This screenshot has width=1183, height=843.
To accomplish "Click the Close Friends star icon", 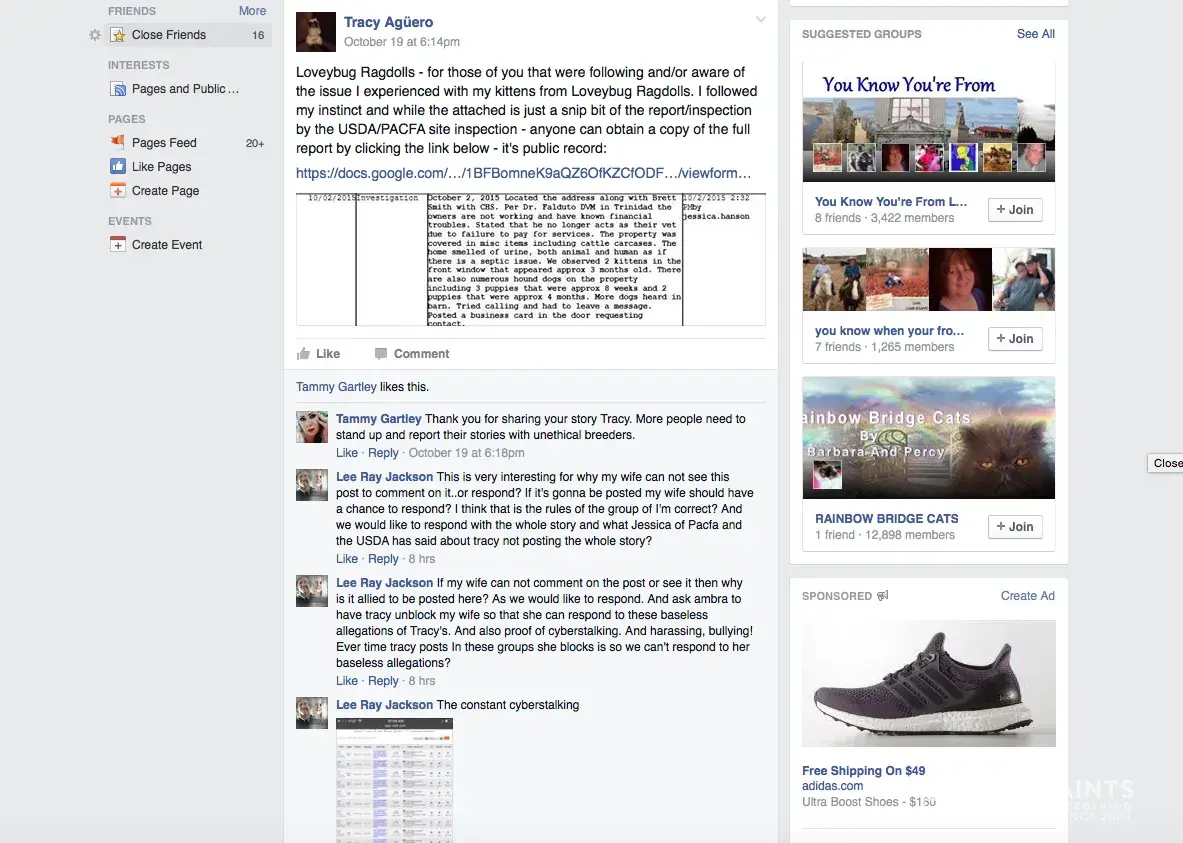I will pos(118,35).
